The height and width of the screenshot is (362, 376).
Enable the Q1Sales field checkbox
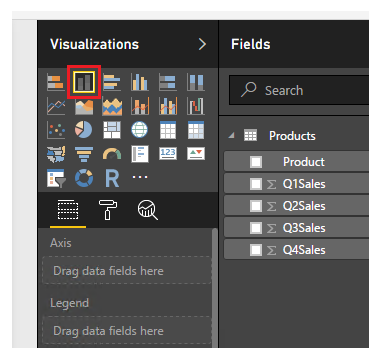[x=256, y=184]
